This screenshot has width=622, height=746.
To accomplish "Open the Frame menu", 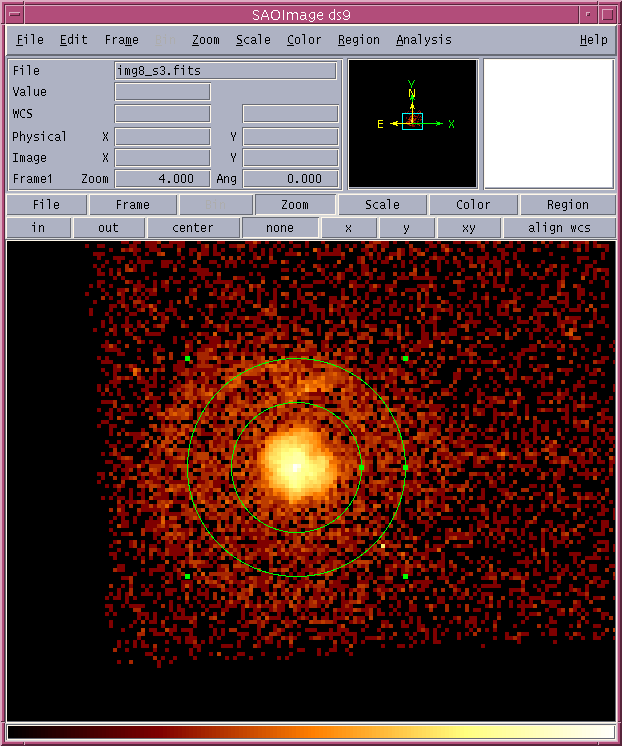I will tap(121, 39).
